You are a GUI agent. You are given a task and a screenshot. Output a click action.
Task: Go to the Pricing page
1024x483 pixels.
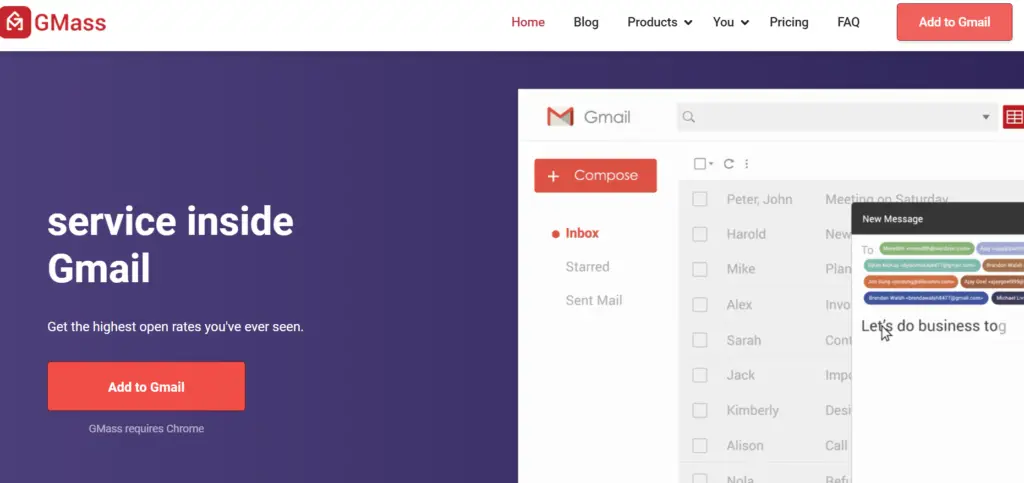[x=789, y=22]
